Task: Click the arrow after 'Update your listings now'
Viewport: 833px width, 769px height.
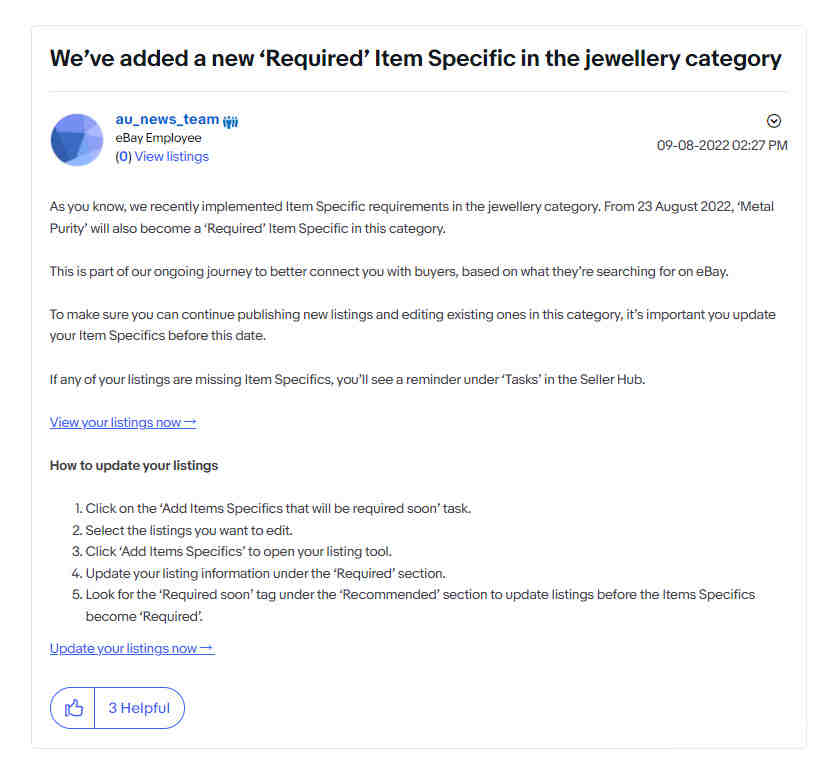Action: pos(207,648)
